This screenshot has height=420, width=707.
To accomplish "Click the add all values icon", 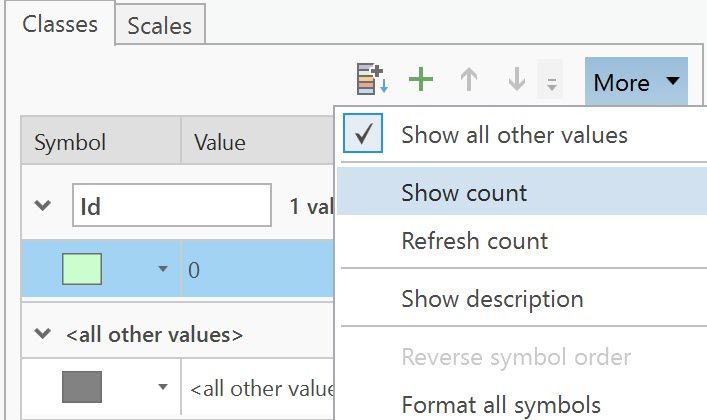I will pos(373,81).
